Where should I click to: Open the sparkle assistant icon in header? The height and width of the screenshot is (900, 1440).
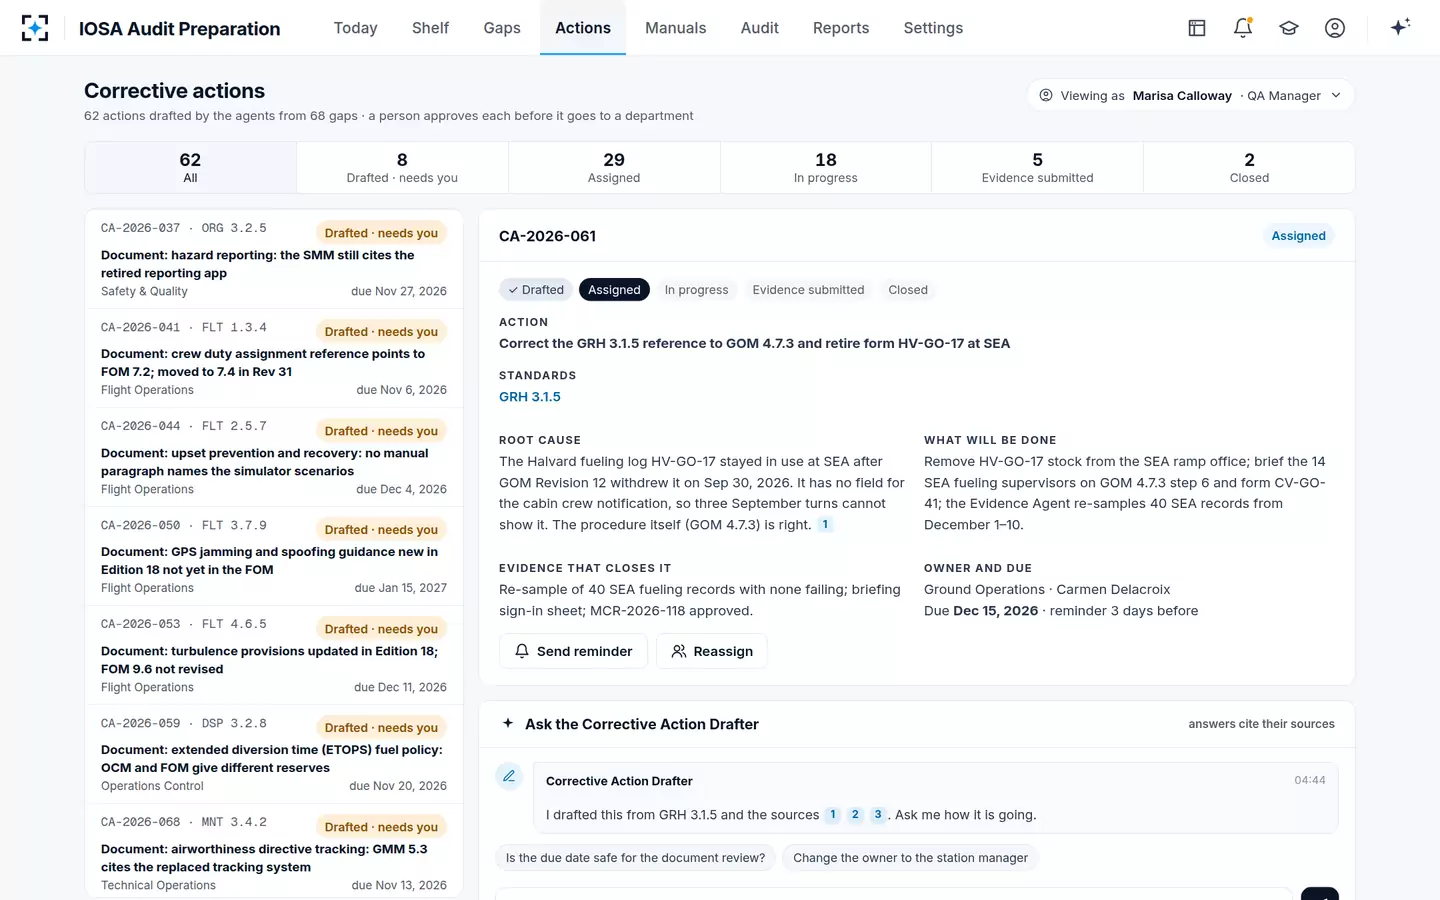(1400, 28)
